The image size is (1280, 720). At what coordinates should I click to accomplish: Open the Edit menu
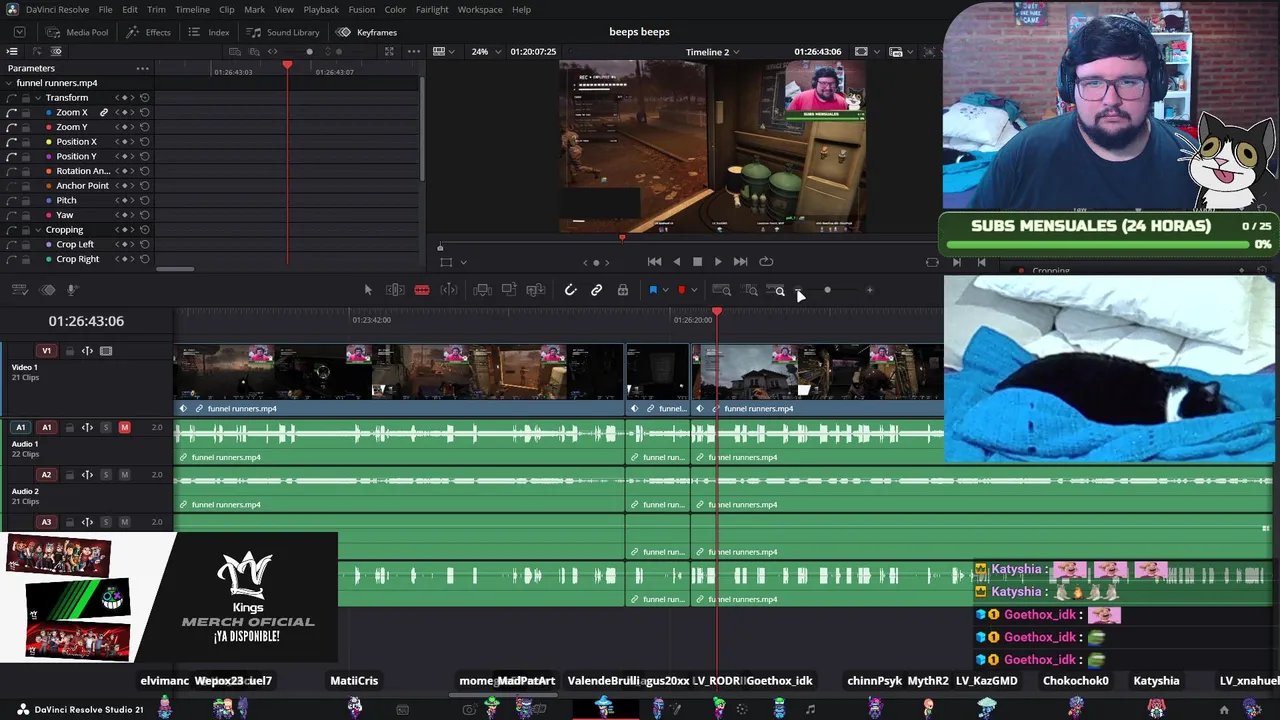point(130,10)
